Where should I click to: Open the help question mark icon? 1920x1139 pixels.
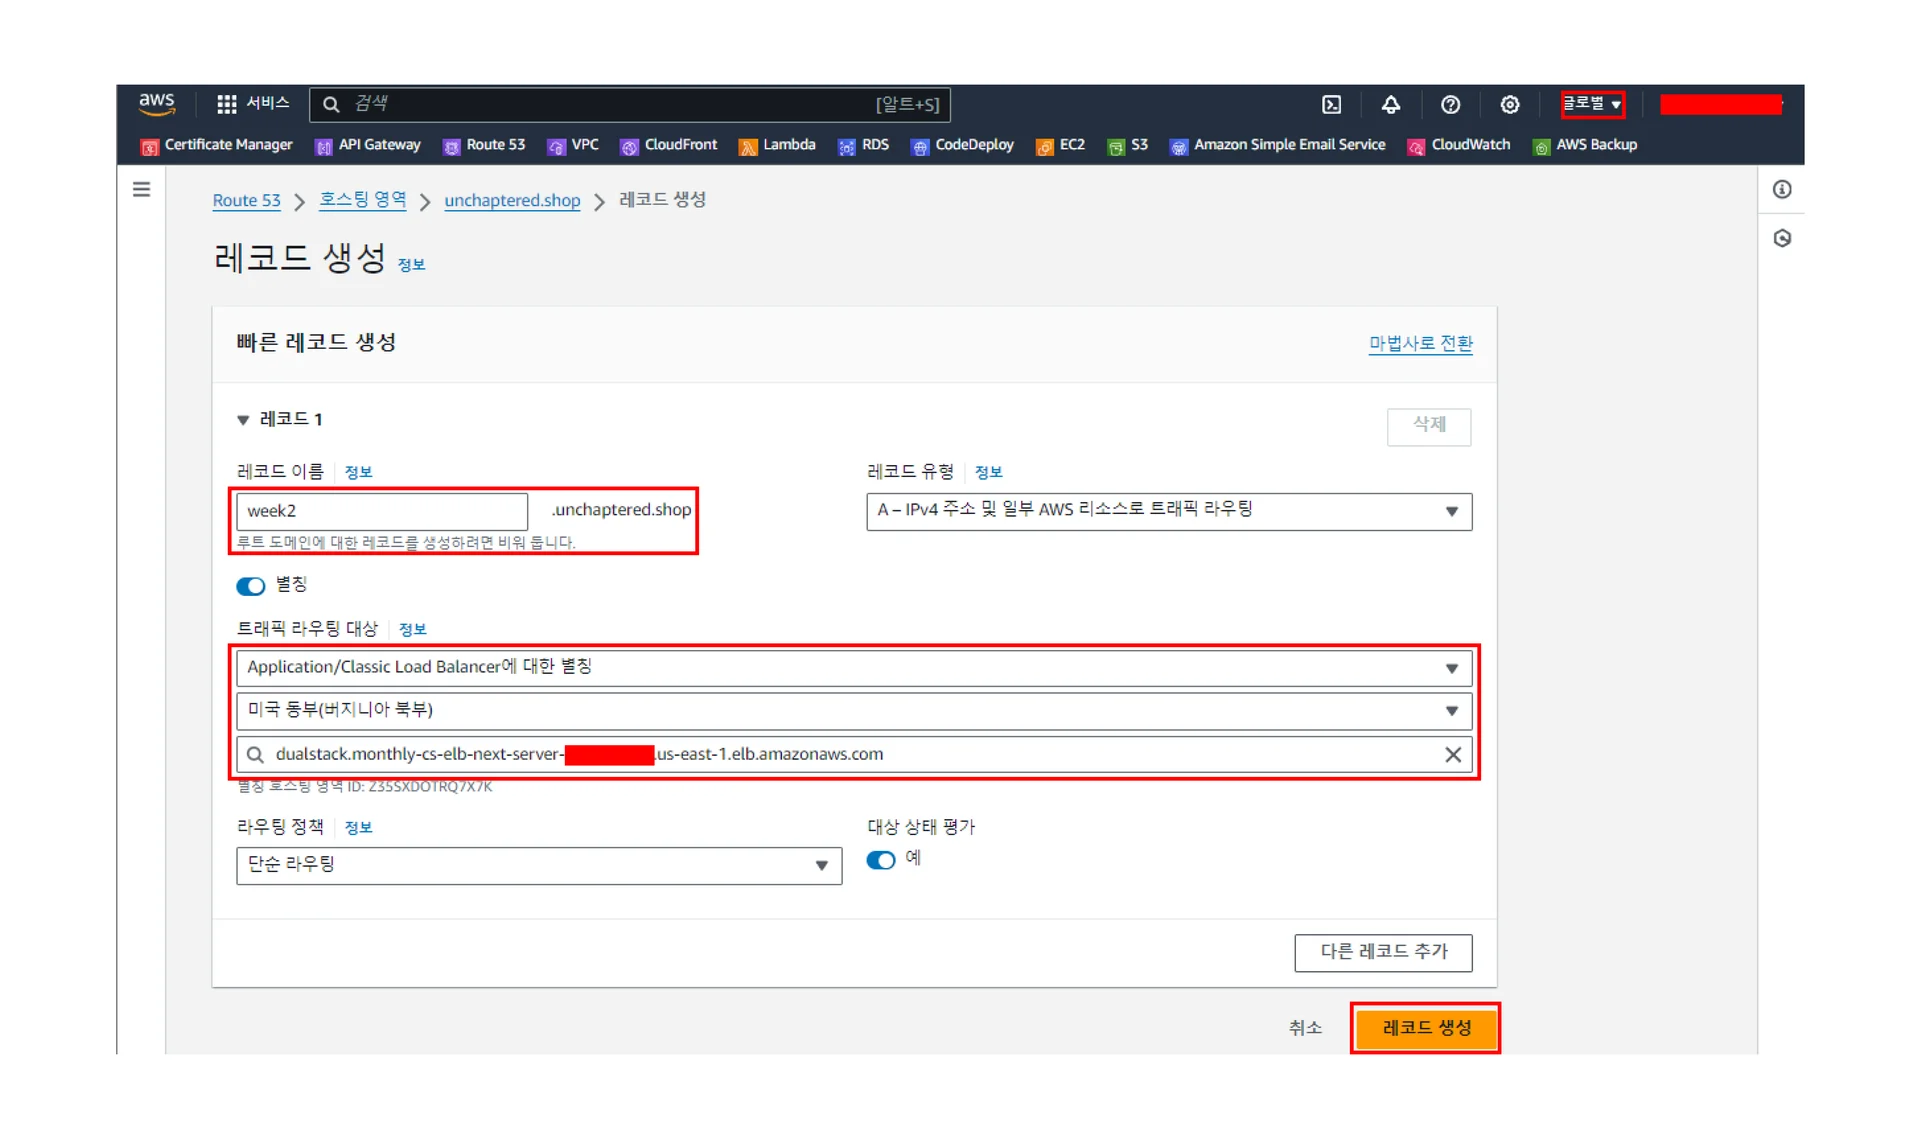coord(1450,105)
